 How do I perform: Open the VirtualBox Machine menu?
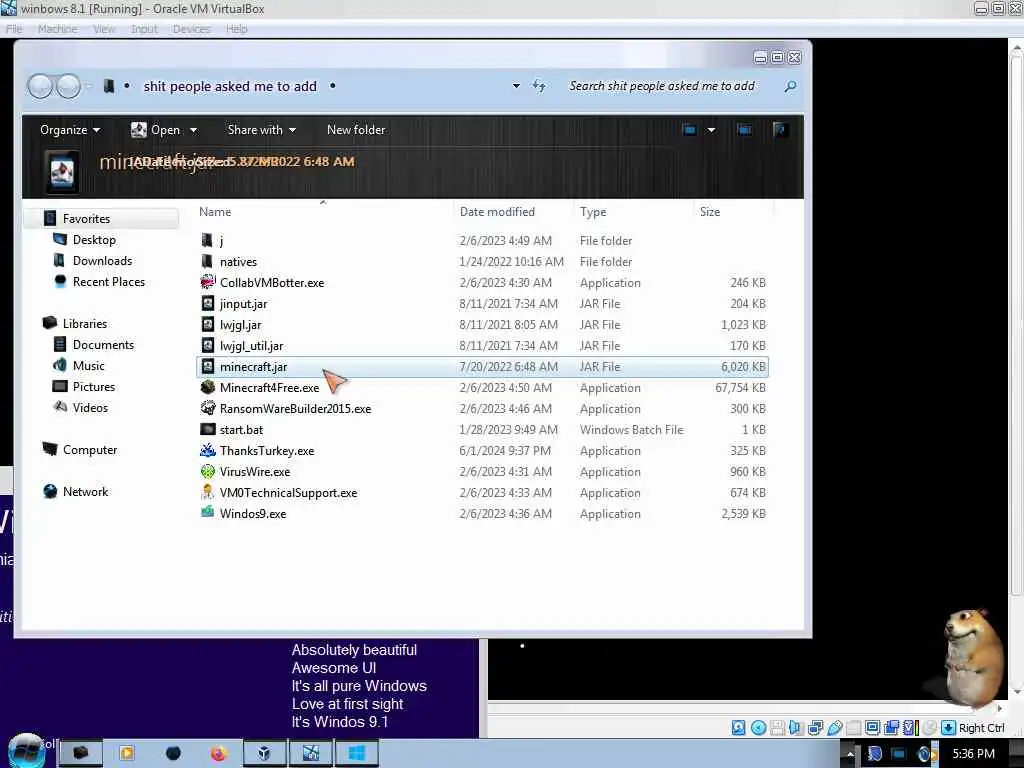(x=57, y=29)
